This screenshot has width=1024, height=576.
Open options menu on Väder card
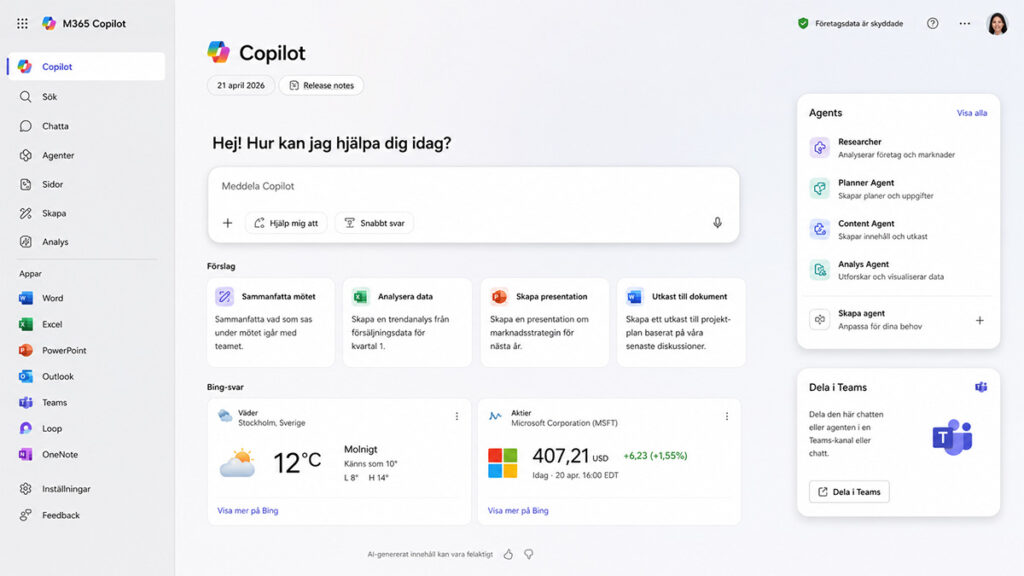pos(456,417)
